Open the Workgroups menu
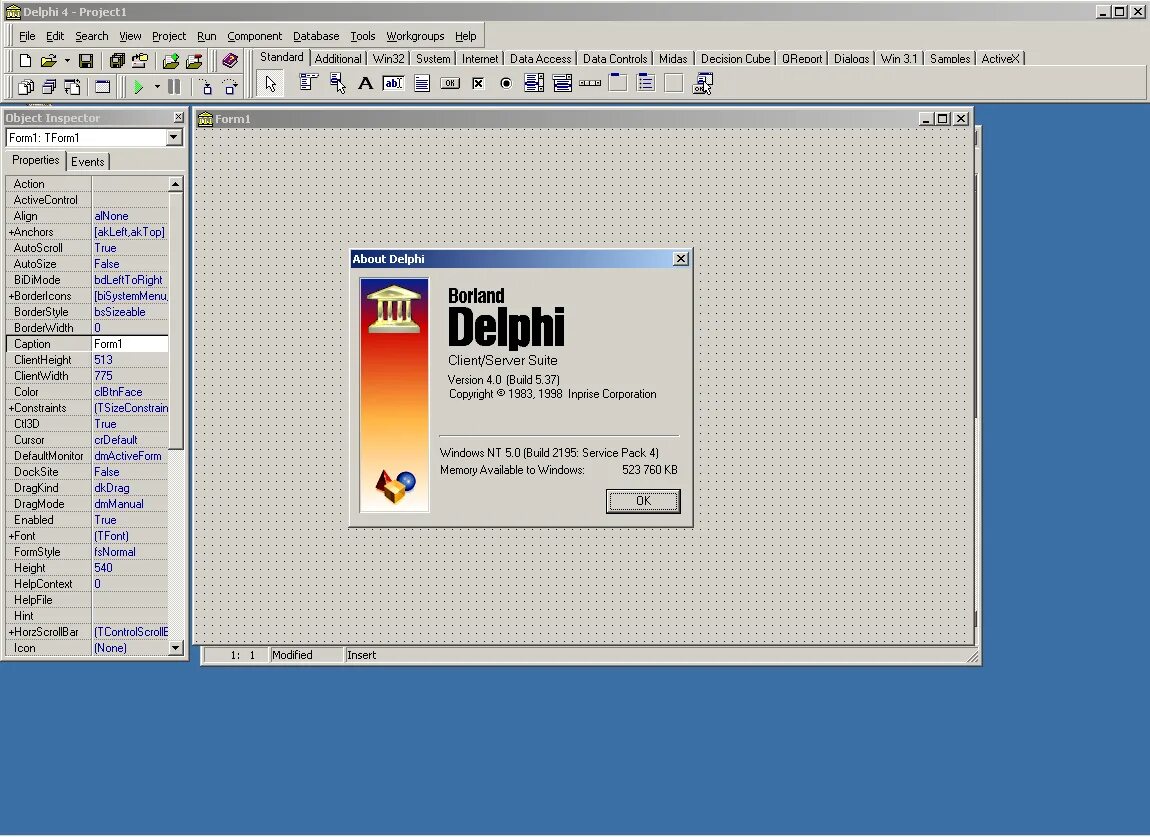The width and height of the screenshot is (1150, 837). [x=415, y=36]
